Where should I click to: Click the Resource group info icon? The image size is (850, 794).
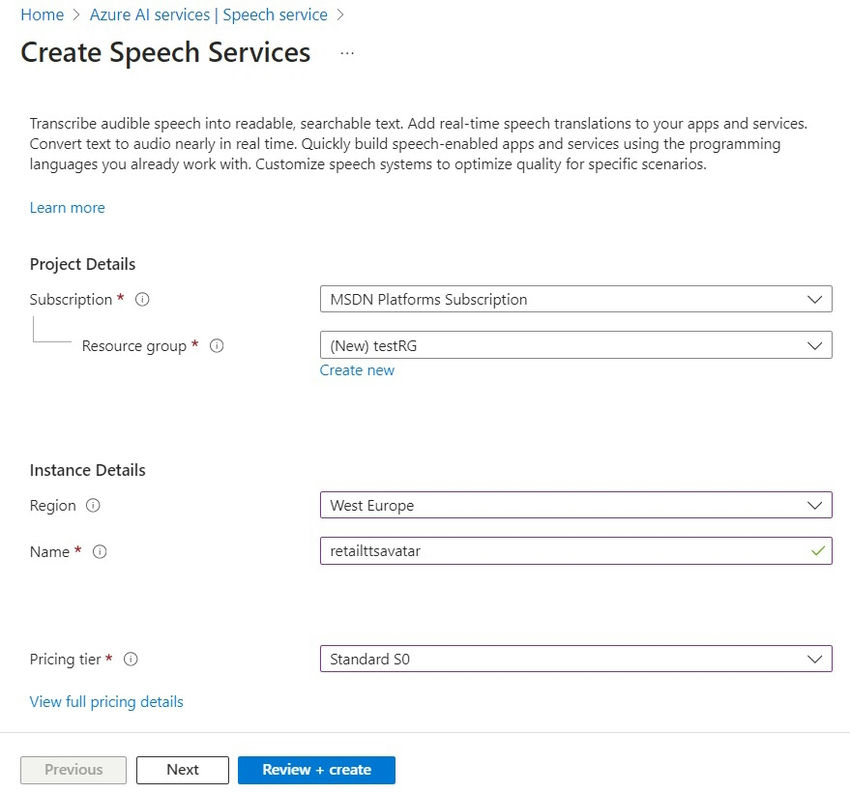click(x=216, y=346)
